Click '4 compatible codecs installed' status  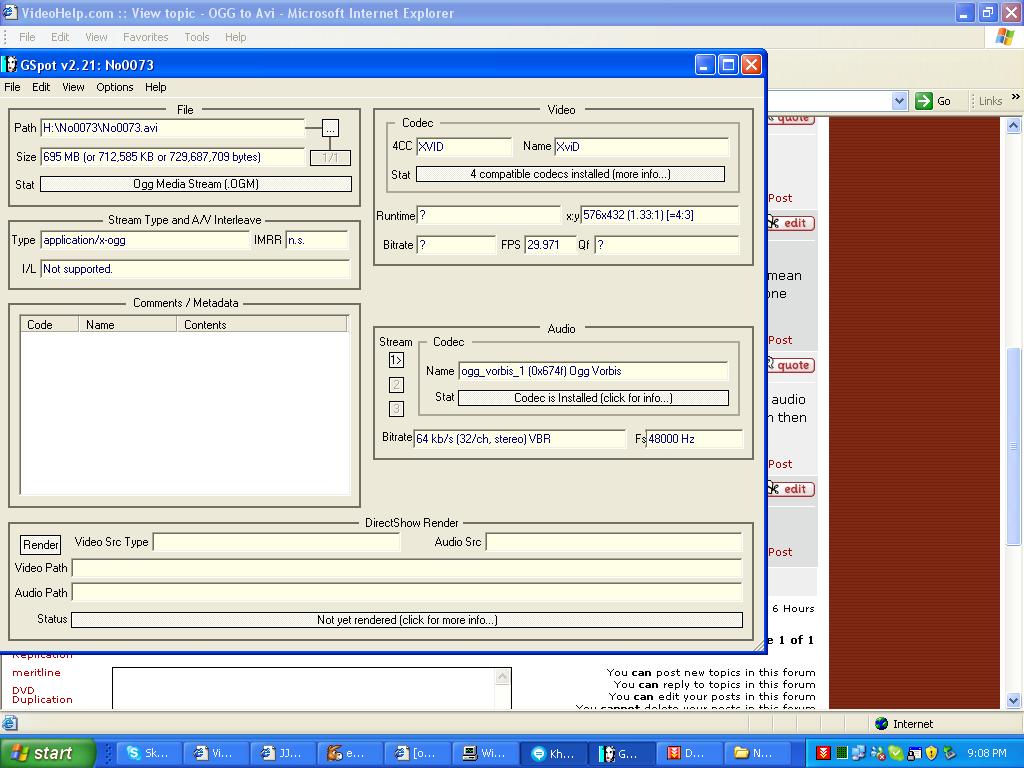click(x=570, y=174)
